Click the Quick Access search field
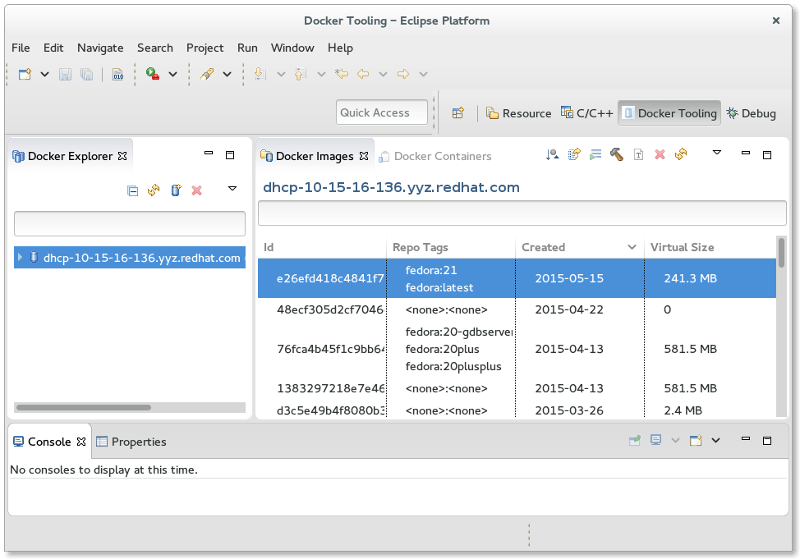Screen dimensions: 800x559 pyautogui.click(x=382, y=112)
